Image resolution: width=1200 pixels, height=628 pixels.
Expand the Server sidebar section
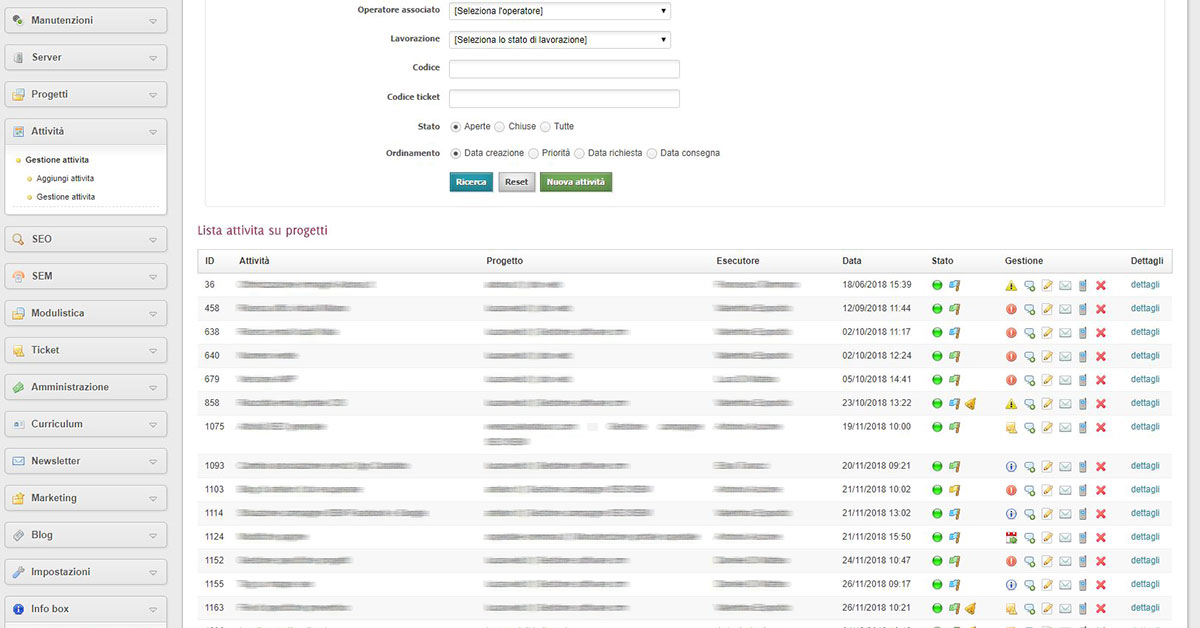pos(86,57)
